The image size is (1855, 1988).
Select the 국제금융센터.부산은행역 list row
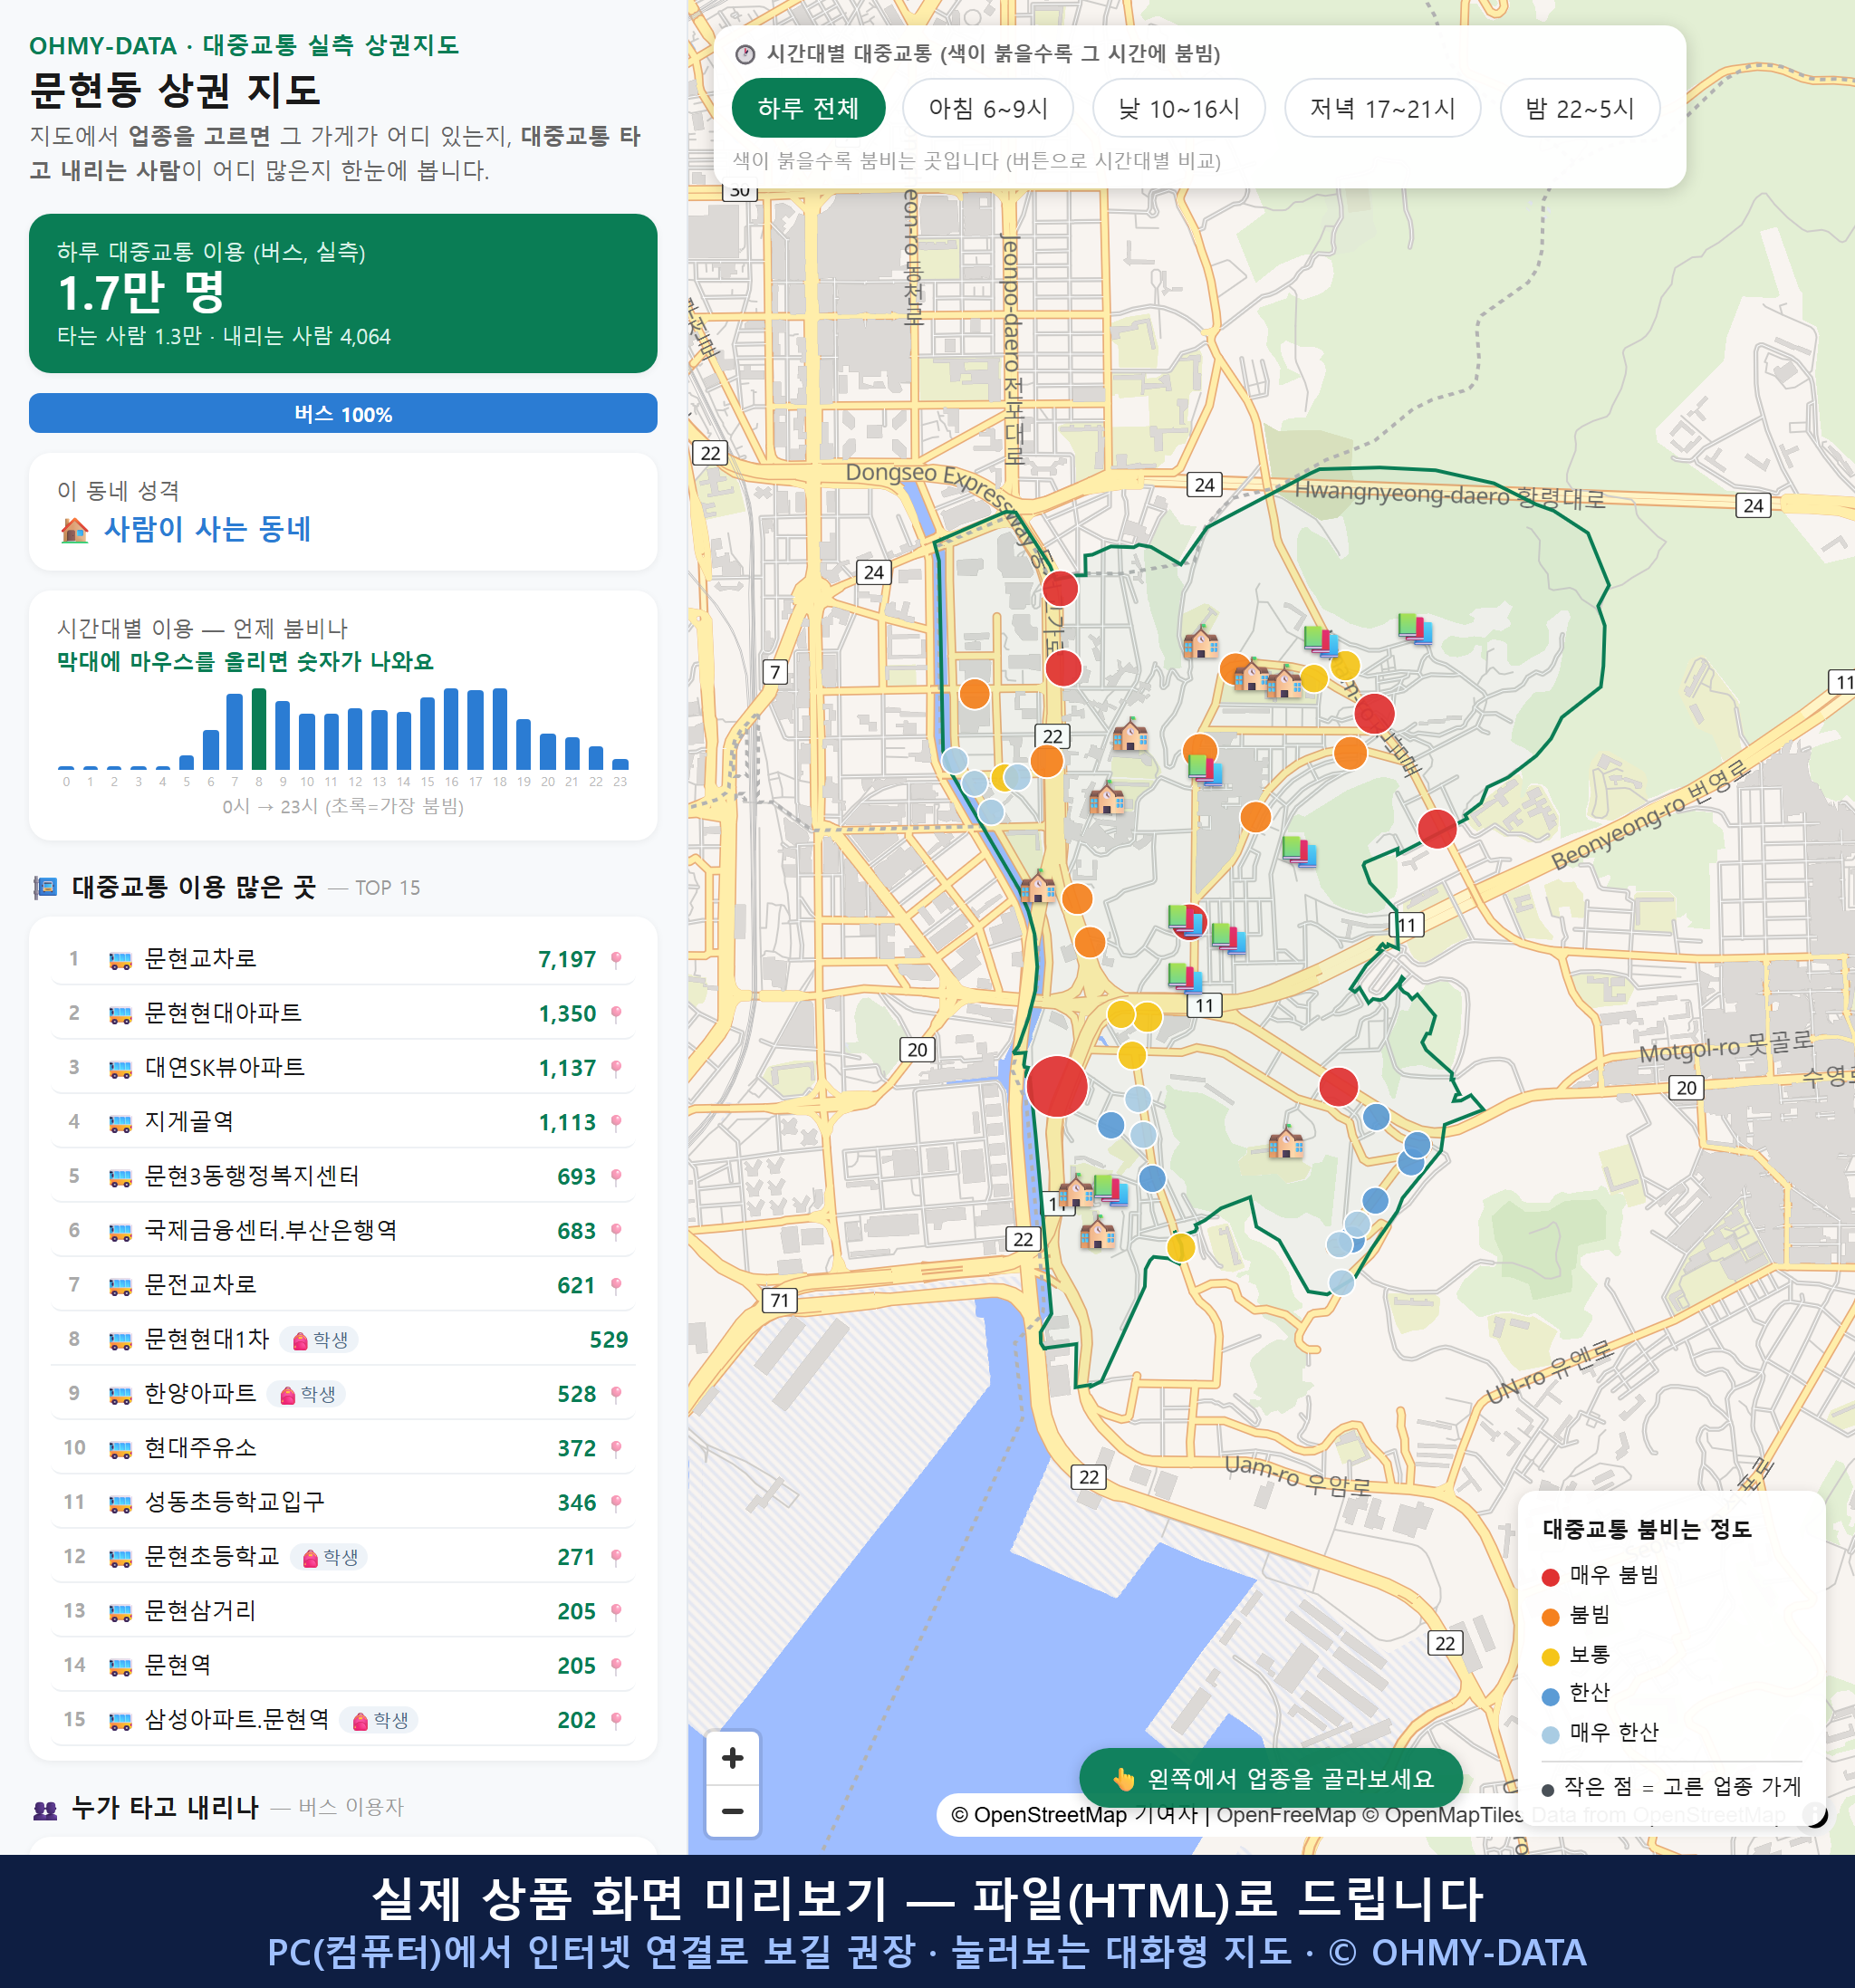coord(343,1231)
